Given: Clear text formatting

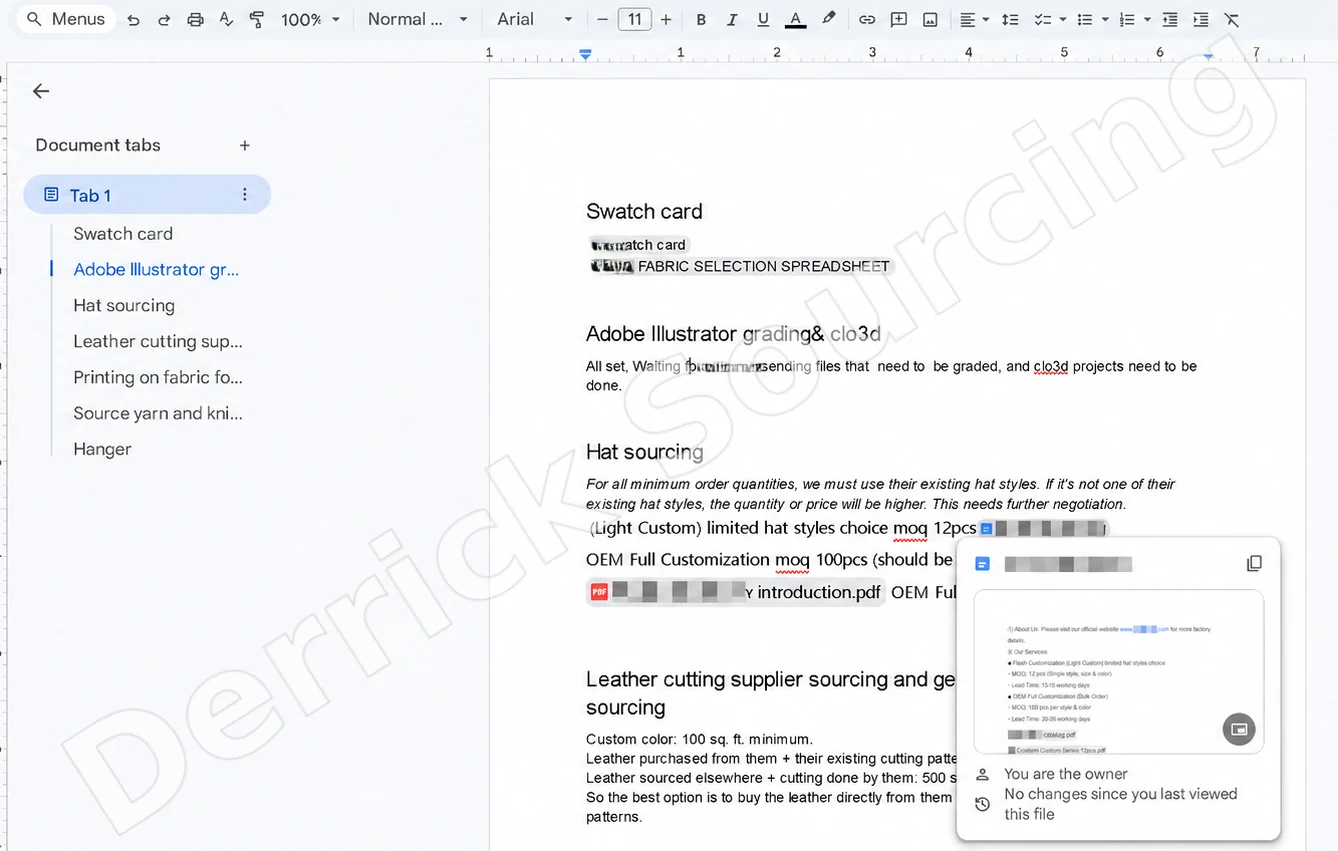Looking at the screenshot, I should (x=1232, y=20).
